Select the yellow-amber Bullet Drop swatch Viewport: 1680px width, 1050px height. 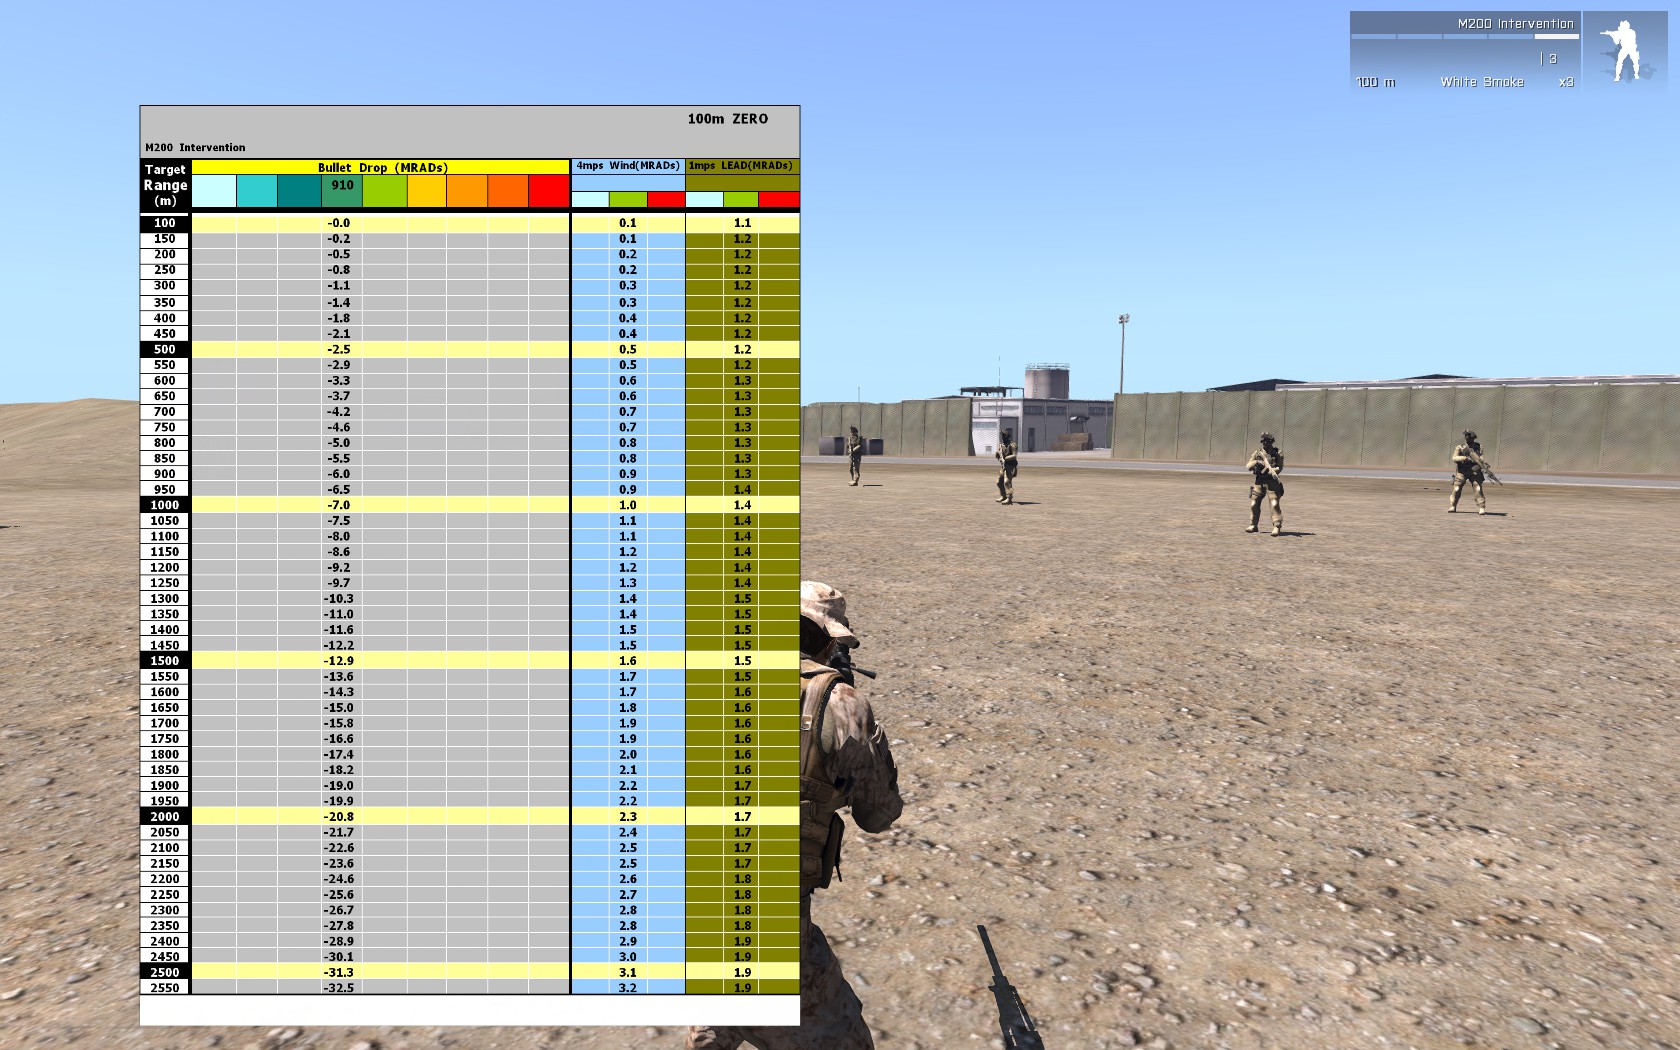(x=427, y=191)
